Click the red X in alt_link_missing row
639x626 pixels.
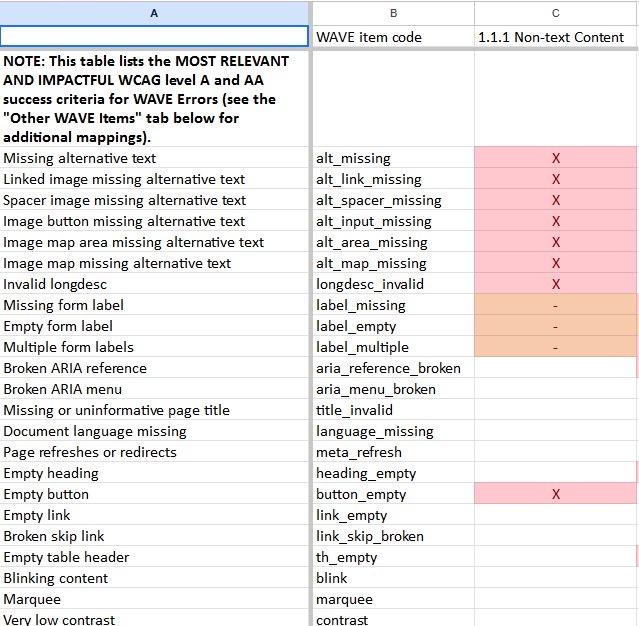pos(556,179)
